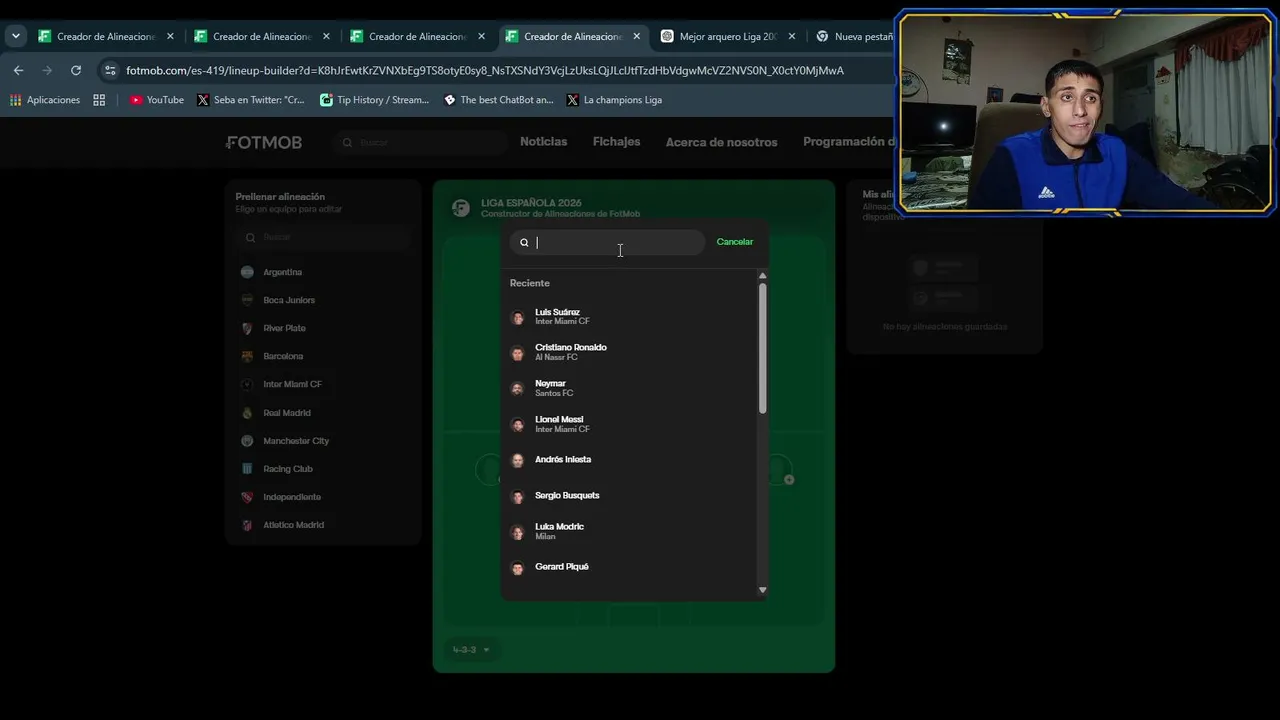Open Acerca de nosotros menu item
Screen dimensions: 1280x720
click(721, 142)
